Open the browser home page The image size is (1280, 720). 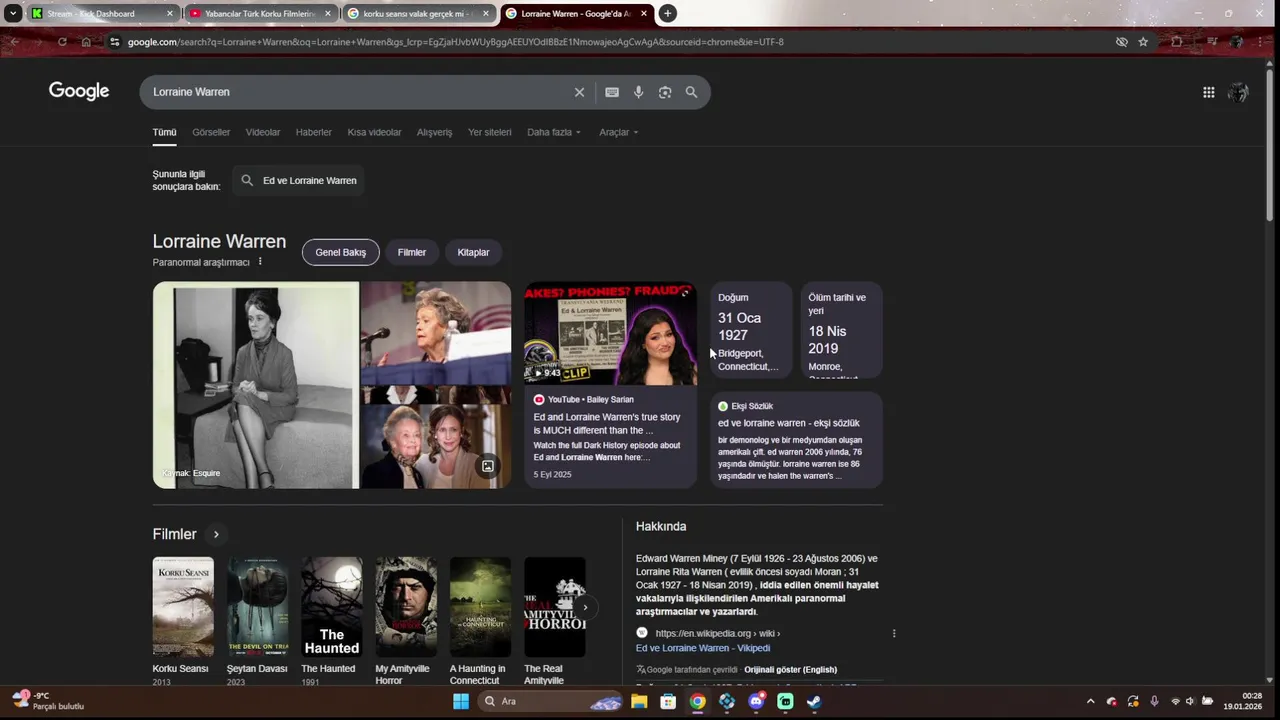pos(86,42)
